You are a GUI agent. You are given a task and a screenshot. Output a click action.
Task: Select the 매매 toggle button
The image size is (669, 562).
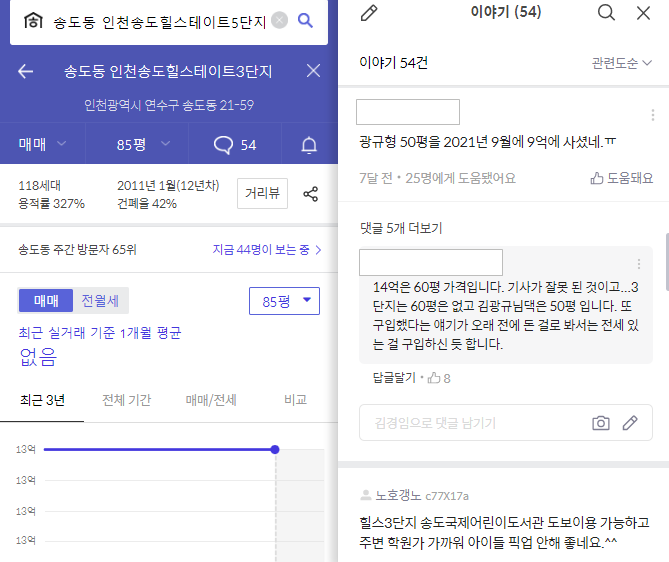[46, 301]
